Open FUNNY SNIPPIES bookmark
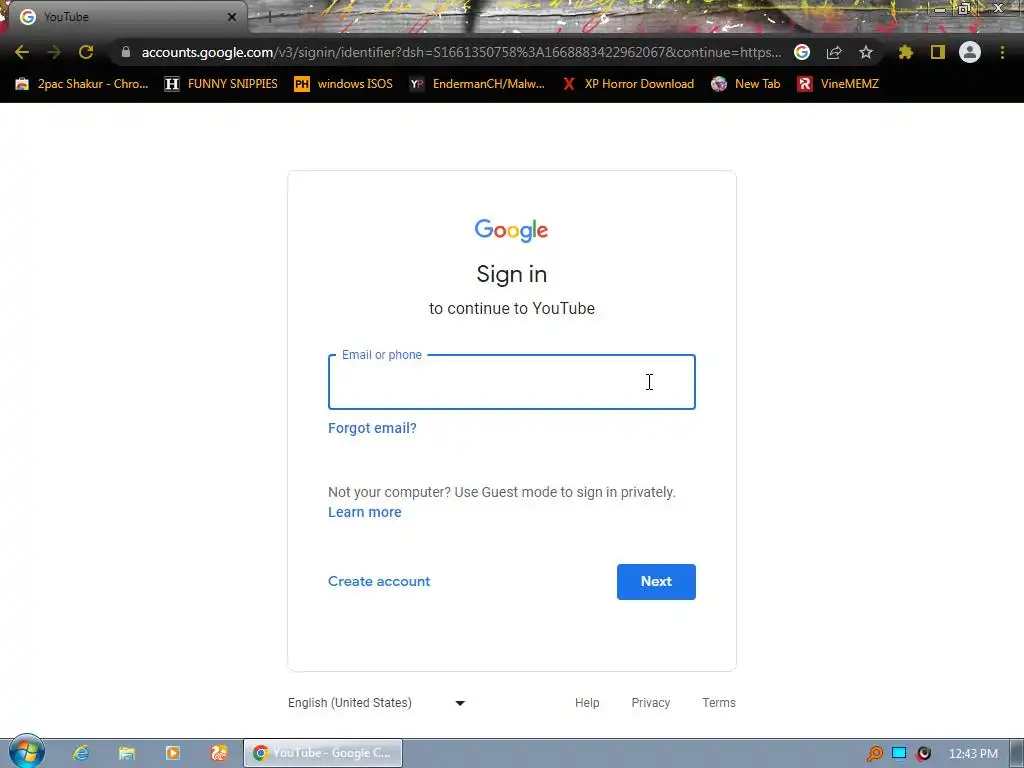 tap(221, 84)
